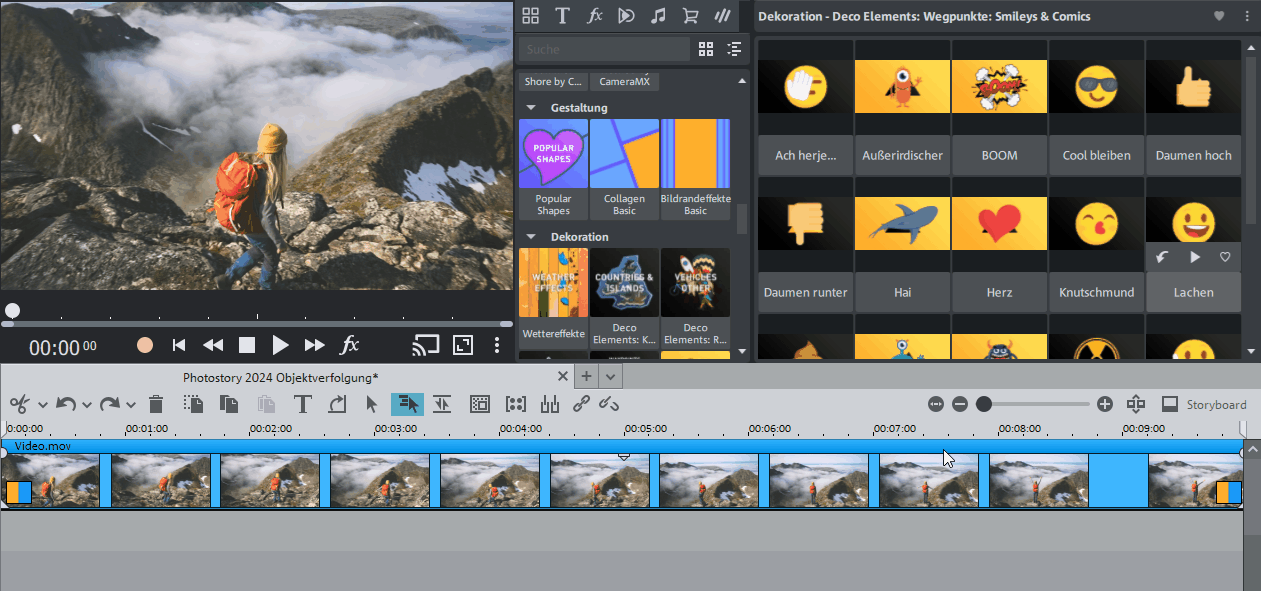
Task: Click the timeline zoom slider handle
Action: coord(984,404)
